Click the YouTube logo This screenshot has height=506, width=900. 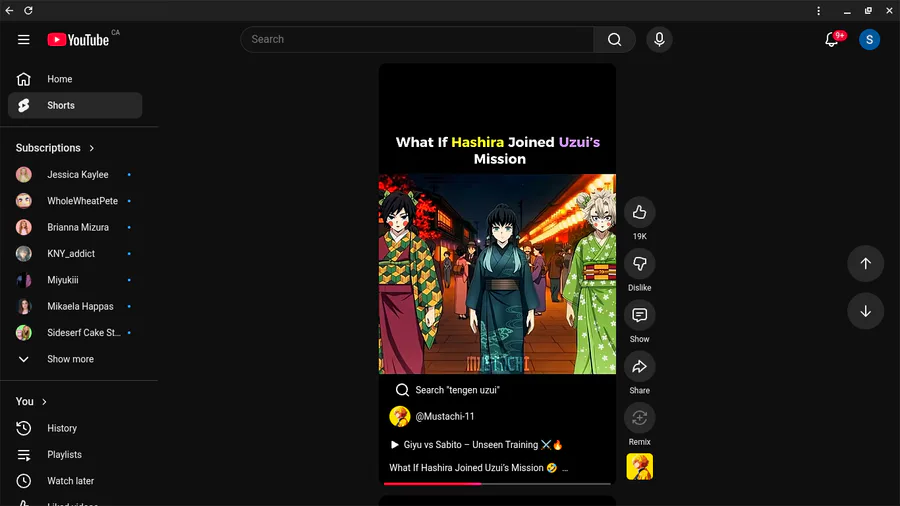78,40
